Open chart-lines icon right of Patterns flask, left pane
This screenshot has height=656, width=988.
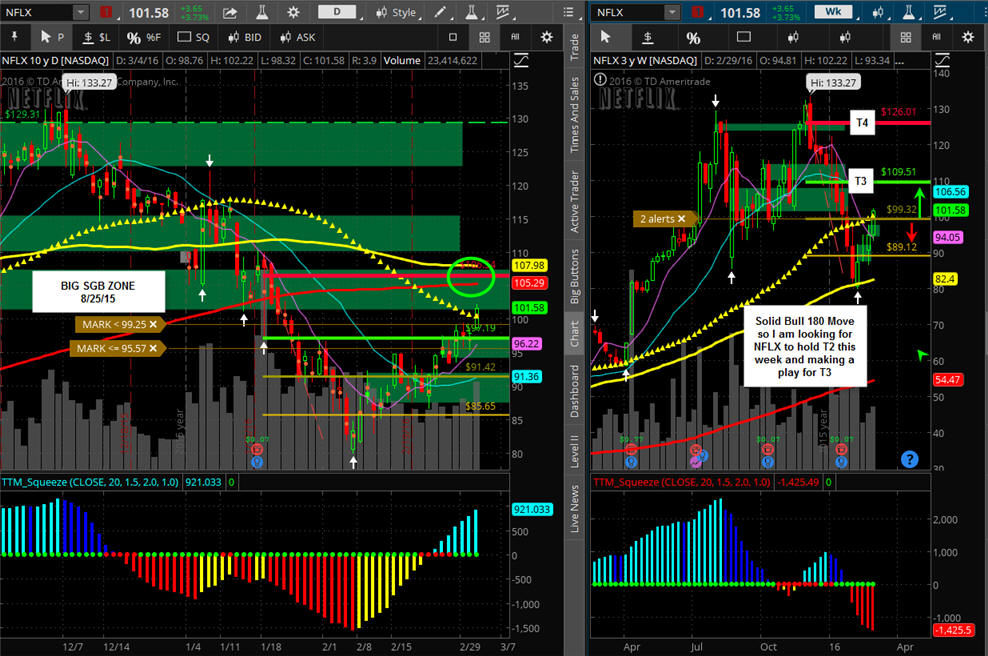502,13
